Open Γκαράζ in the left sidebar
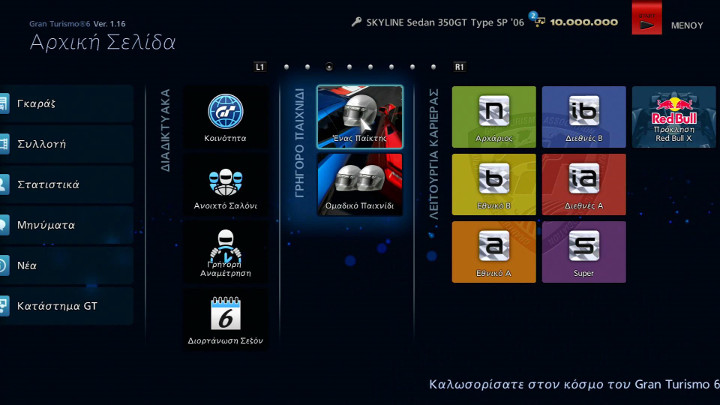This screenshot has width=720, height=405. pyautogui.click(x=66, y=103)
